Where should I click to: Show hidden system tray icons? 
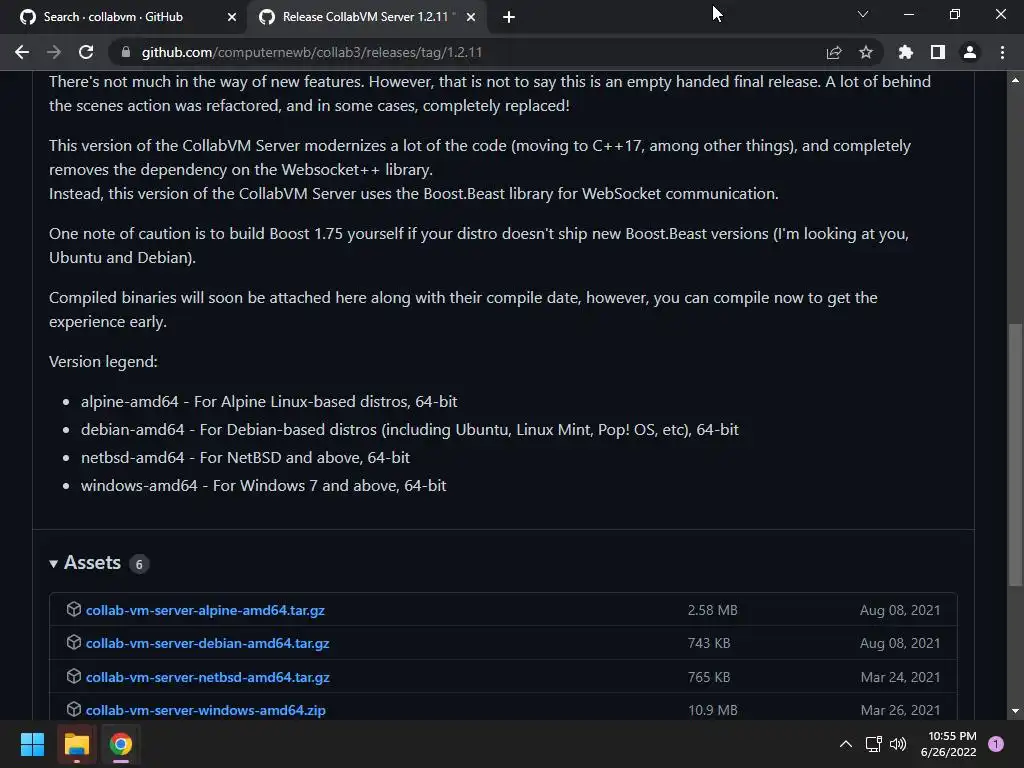[846, 744]
